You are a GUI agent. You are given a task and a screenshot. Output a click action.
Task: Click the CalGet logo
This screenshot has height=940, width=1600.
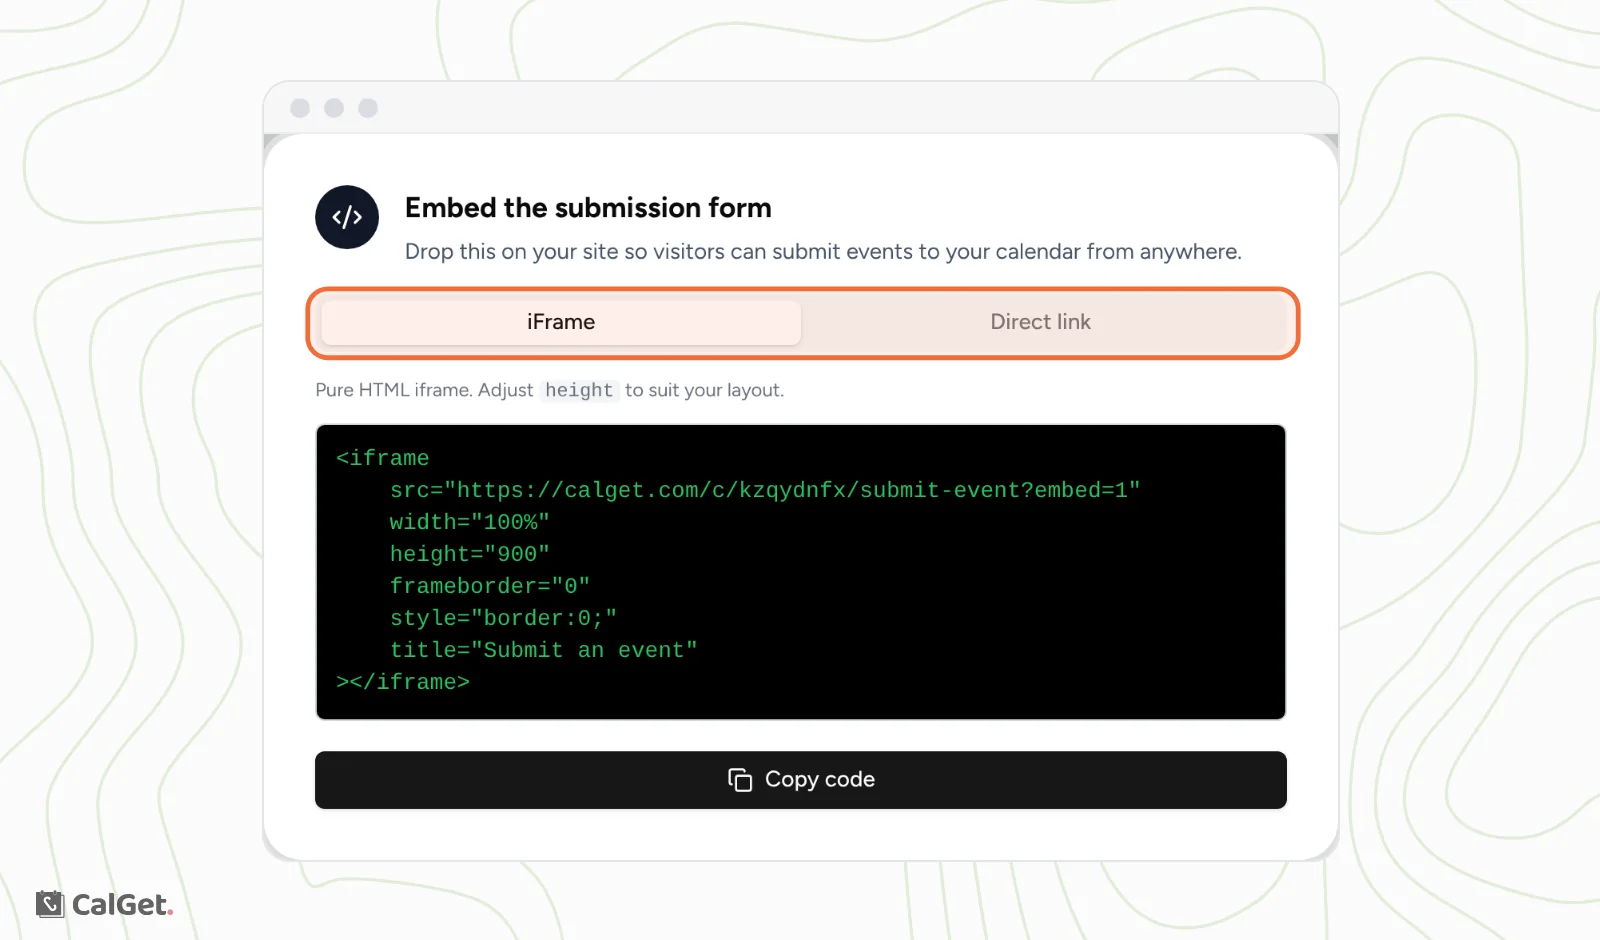[x=105, y=904]
